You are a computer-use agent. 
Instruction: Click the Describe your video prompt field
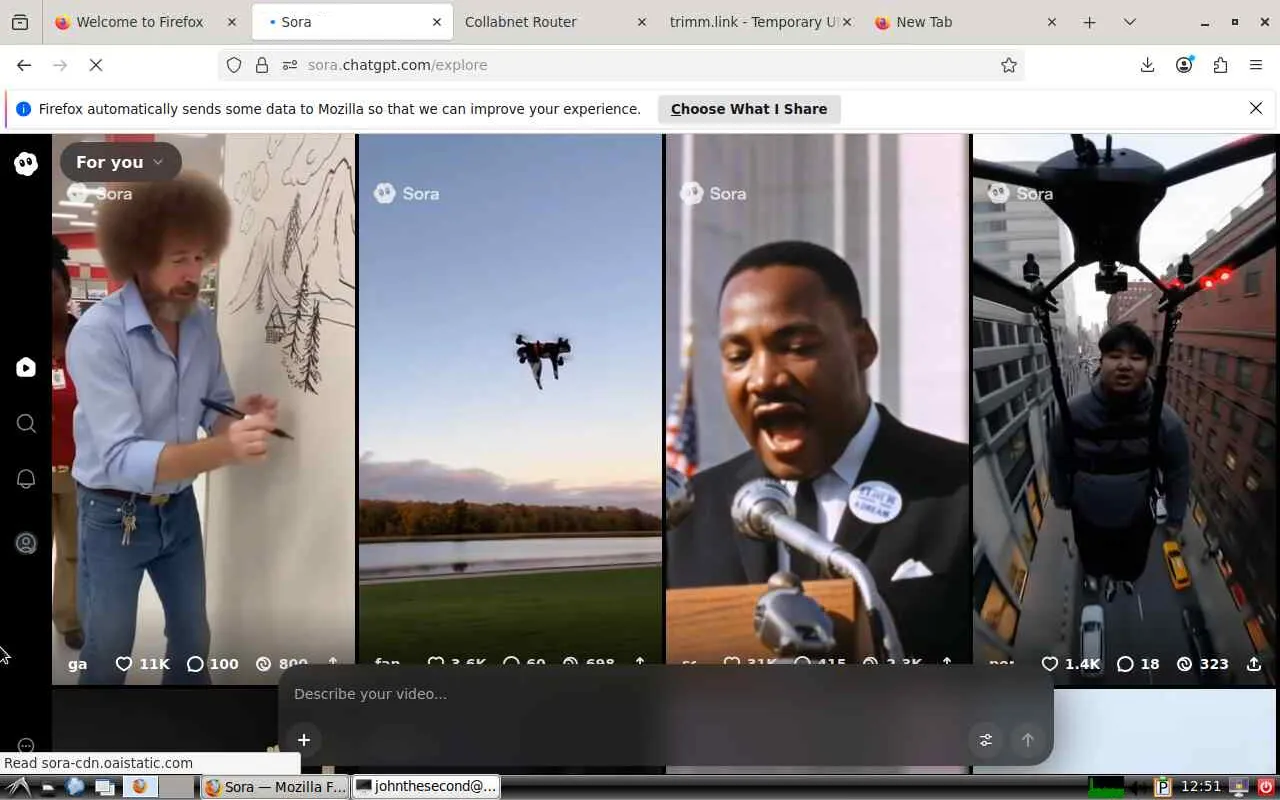coord(664,694)
